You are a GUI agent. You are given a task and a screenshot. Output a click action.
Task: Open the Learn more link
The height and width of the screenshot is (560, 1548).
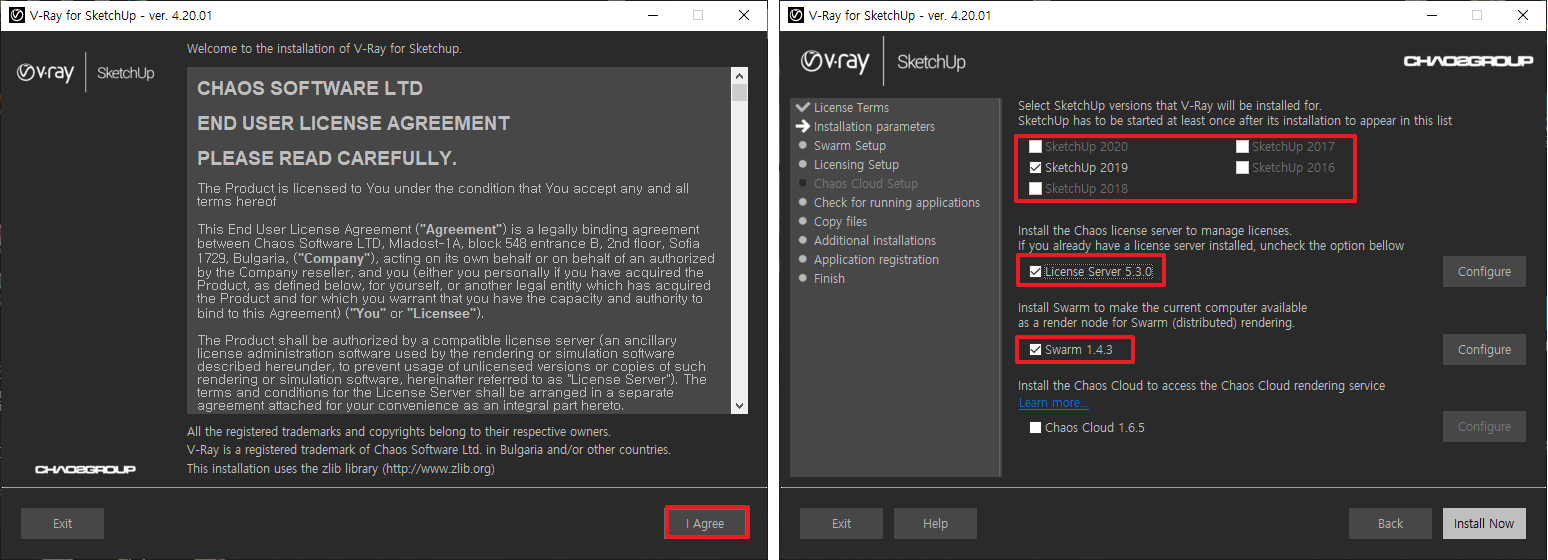click(1053, 403)
